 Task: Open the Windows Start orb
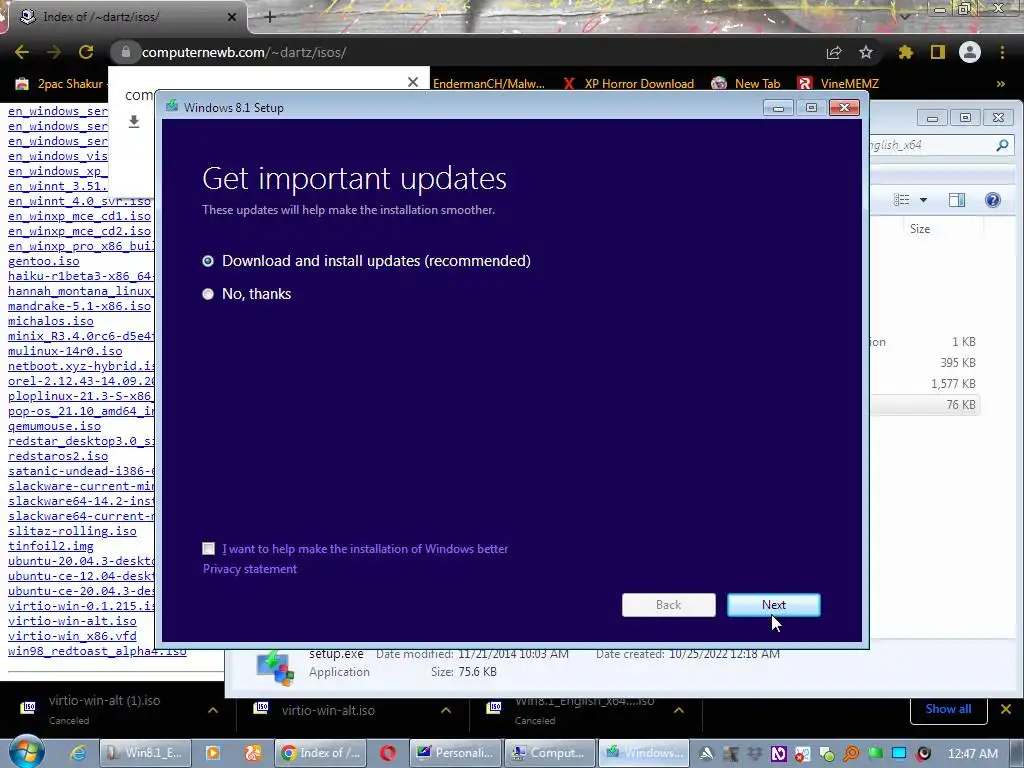click(26, 752)
